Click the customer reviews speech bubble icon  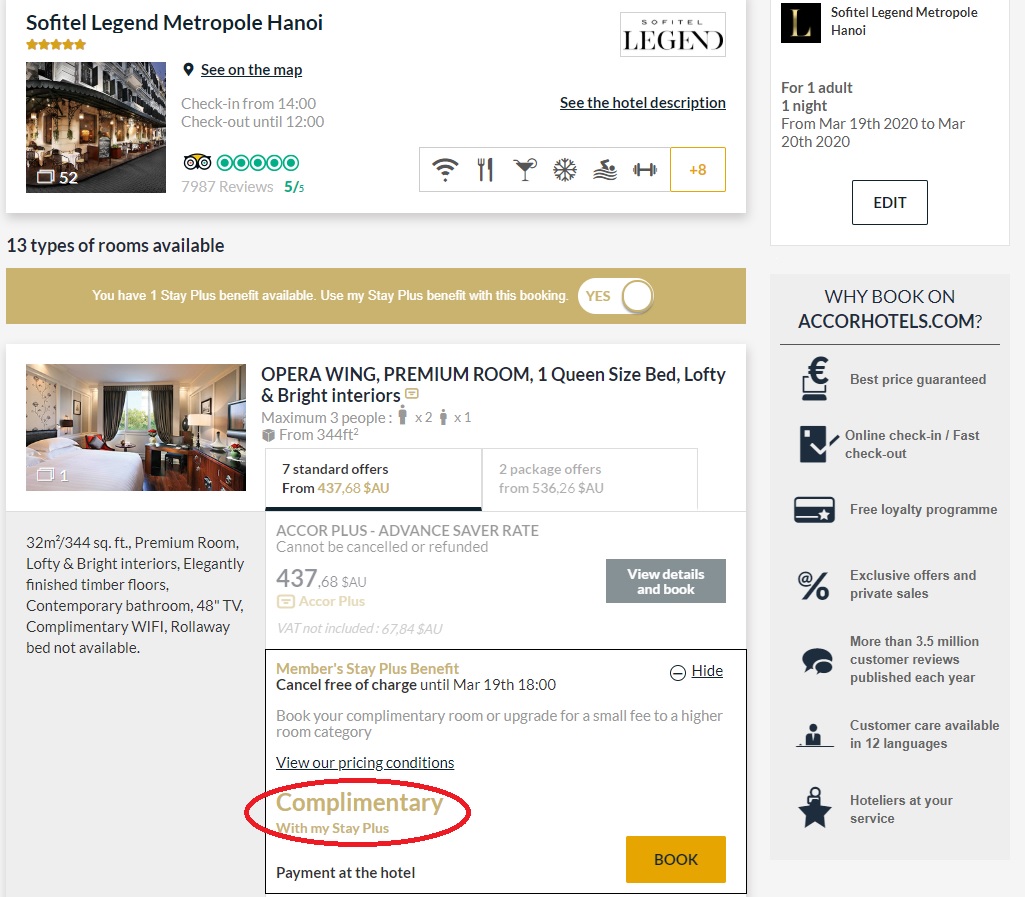[x=817, y=660]
